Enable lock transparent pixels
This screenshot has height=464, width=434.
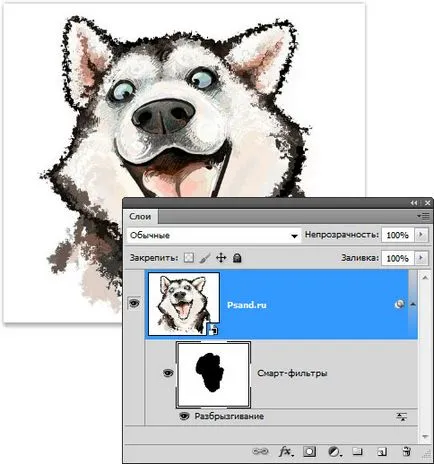[189, 258]
